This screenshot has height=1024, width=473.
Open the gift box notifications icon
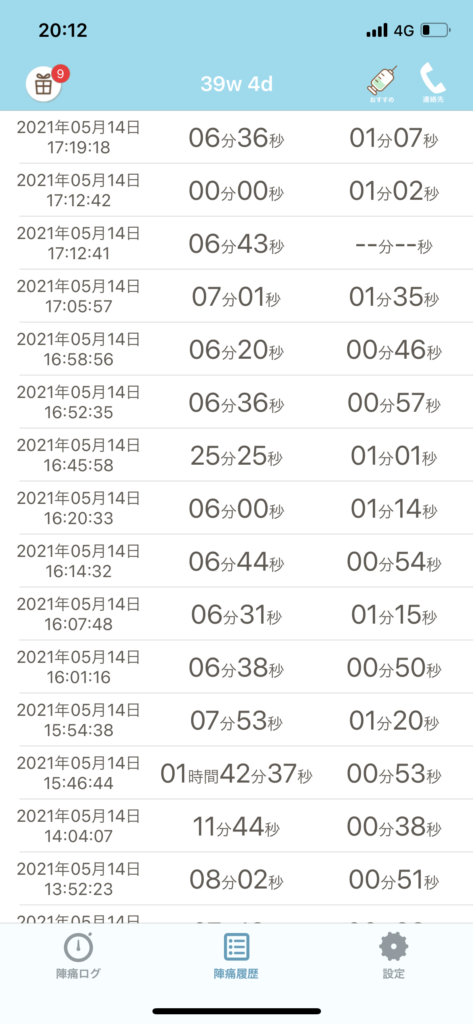point(44,84)
